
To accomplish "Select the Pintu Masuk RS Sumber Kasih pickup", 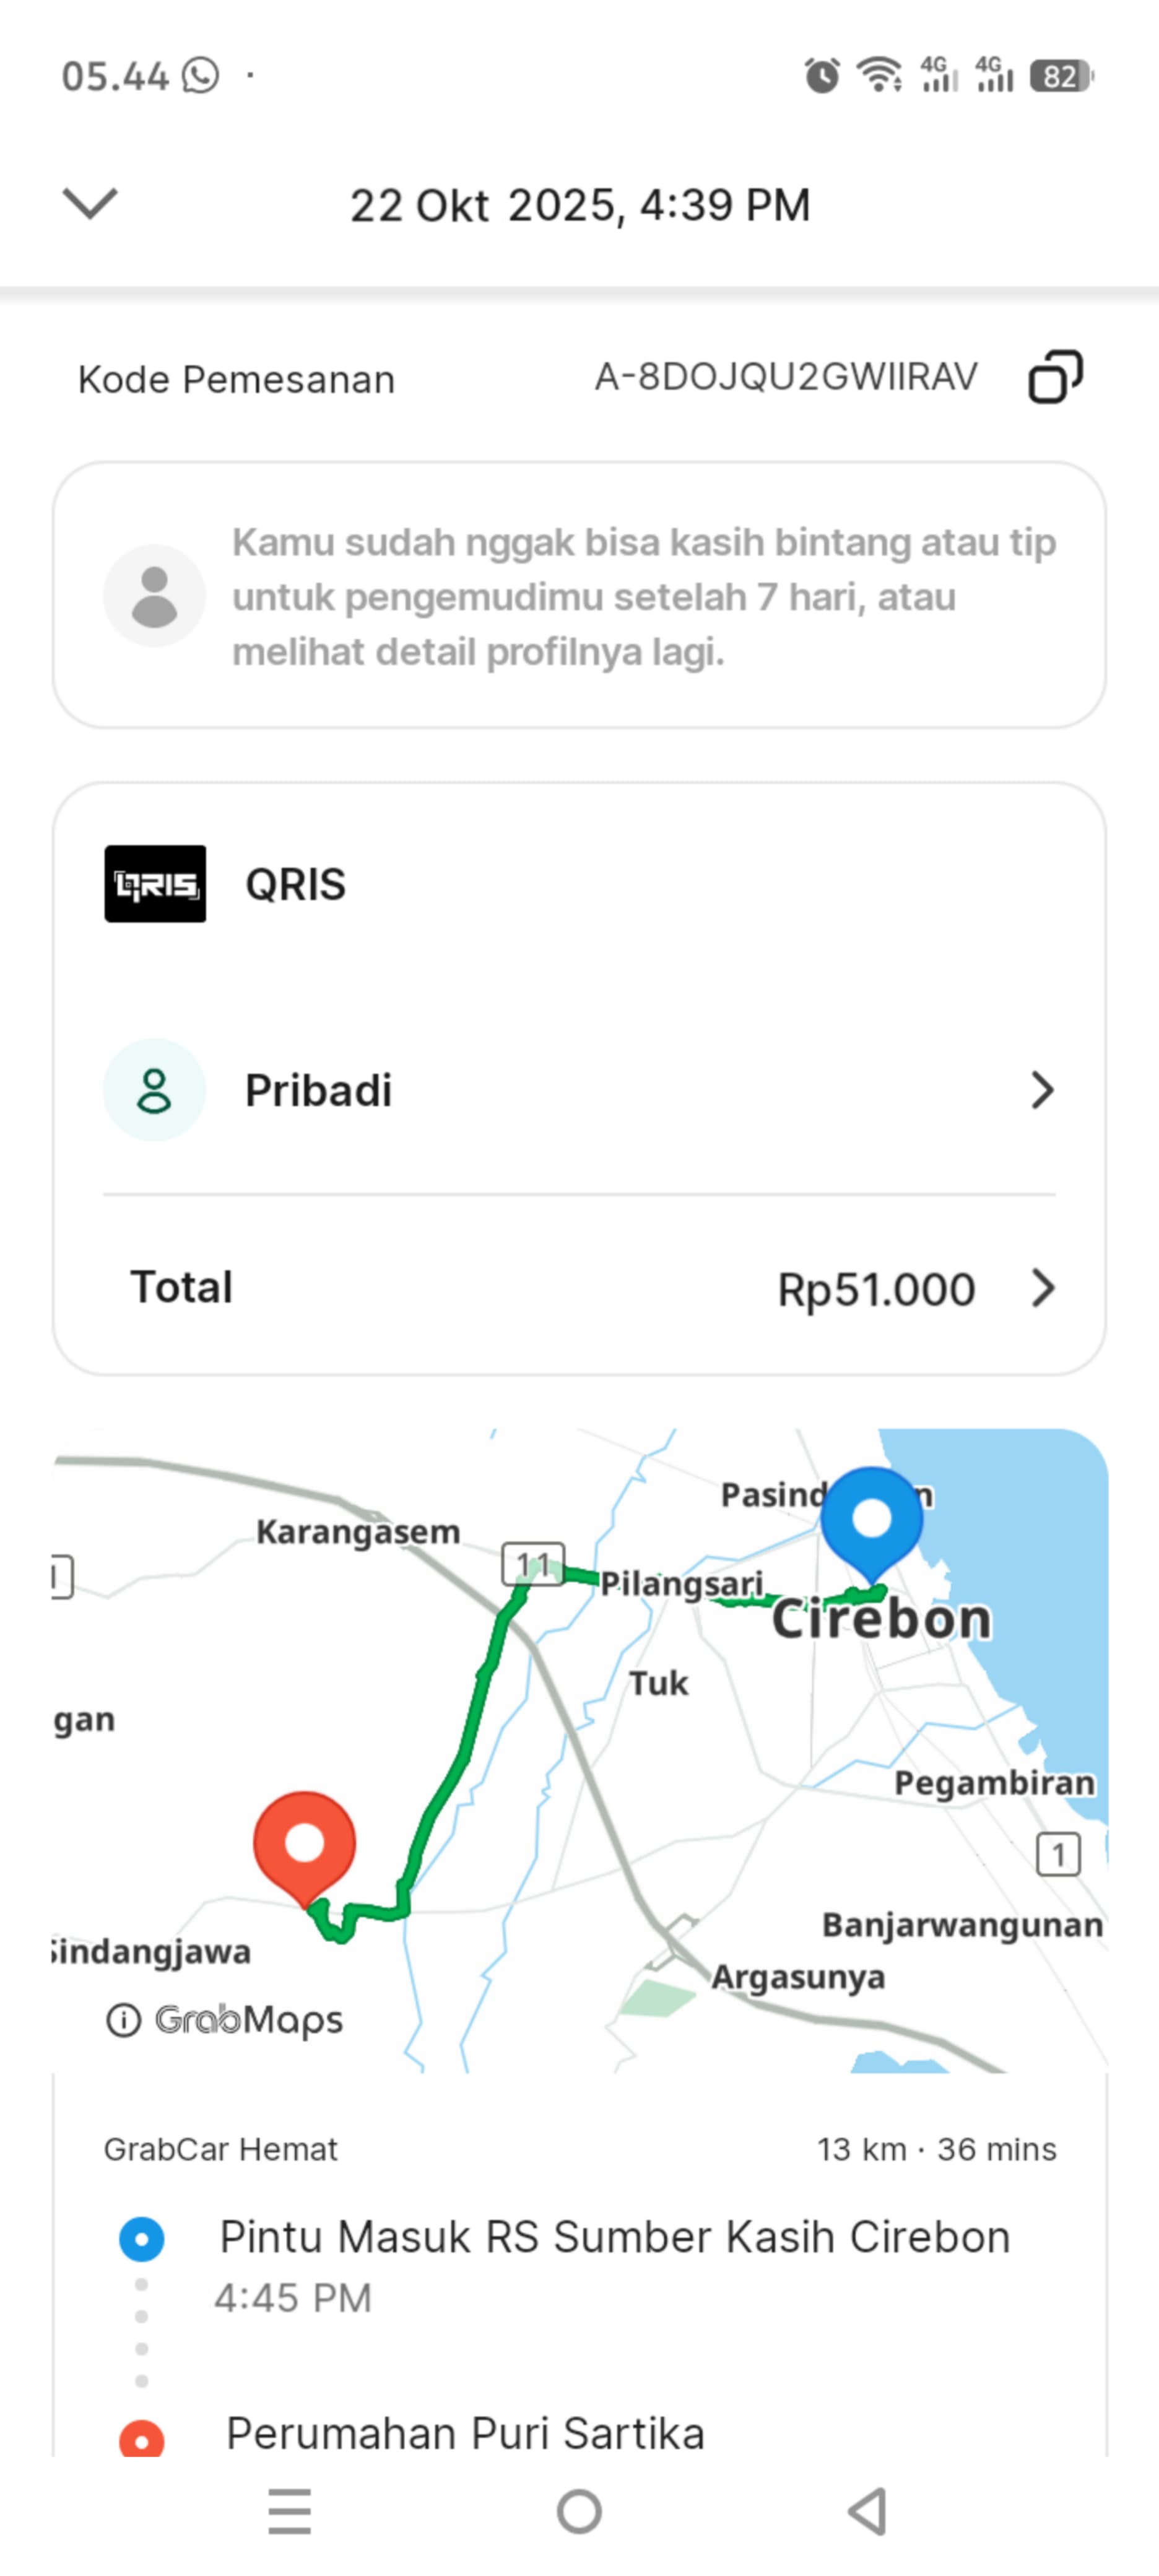I will pyautogui.click(x=614, y=2238).
